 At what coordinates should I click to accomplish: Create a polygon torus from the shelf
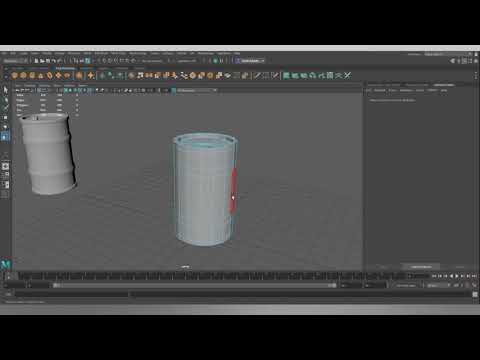(x=49, y=76)
